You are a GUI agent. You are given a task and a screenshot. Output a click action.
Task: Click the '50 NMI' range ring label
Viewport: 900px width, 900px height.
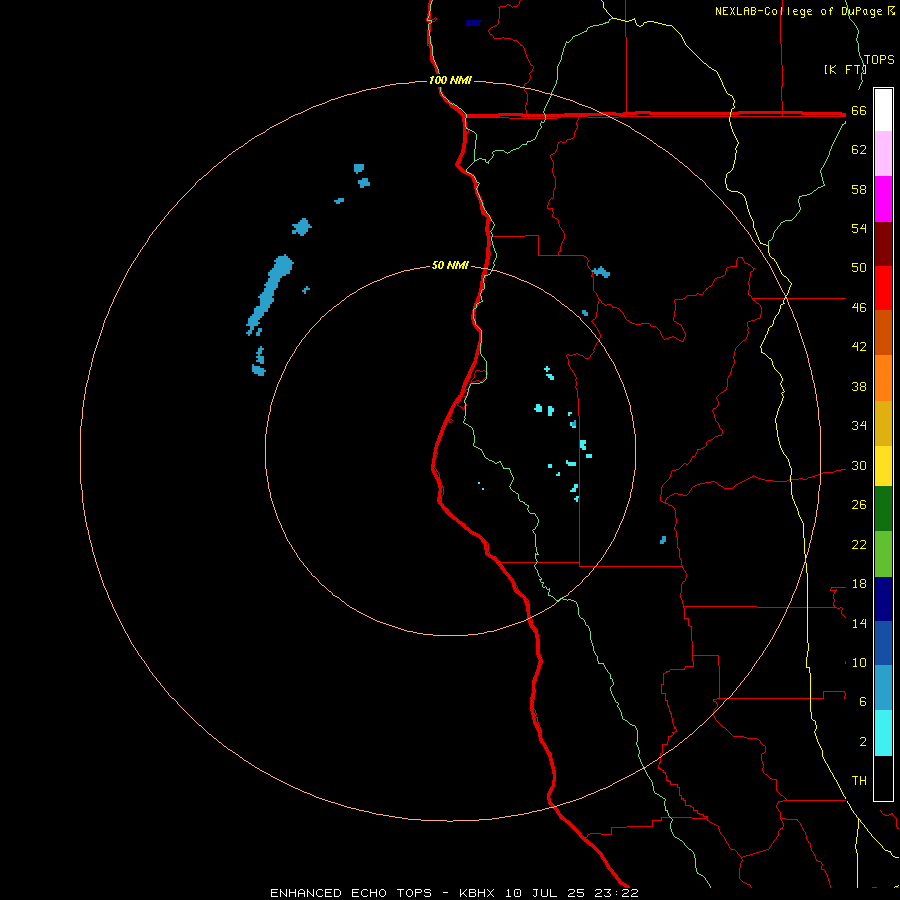pos(450,265)
